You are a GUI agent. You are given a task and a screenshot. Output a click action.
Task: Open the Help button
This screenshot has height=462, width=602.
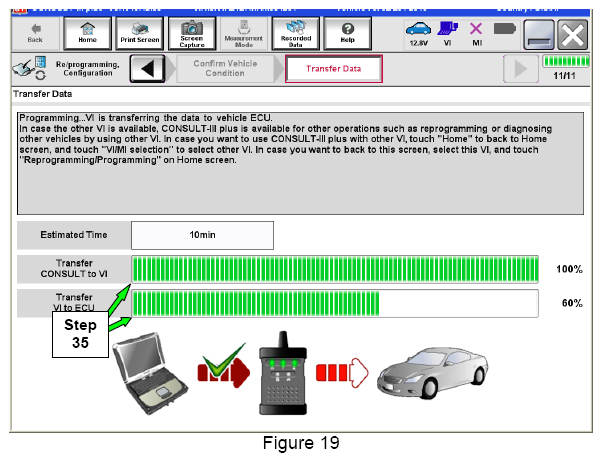(348, 34)
